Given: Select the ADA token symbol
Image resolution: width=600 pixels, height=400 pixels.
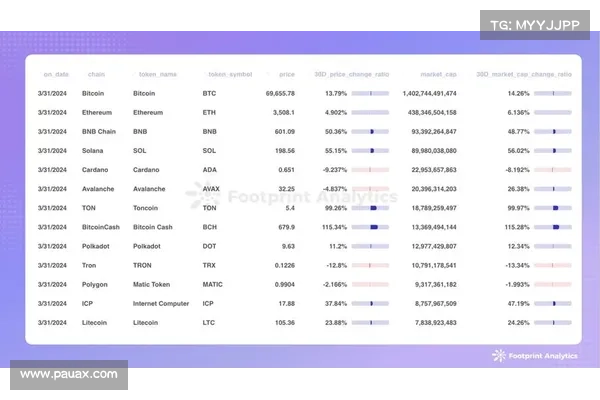Looking at the screenshot, I should click(210, 170).
